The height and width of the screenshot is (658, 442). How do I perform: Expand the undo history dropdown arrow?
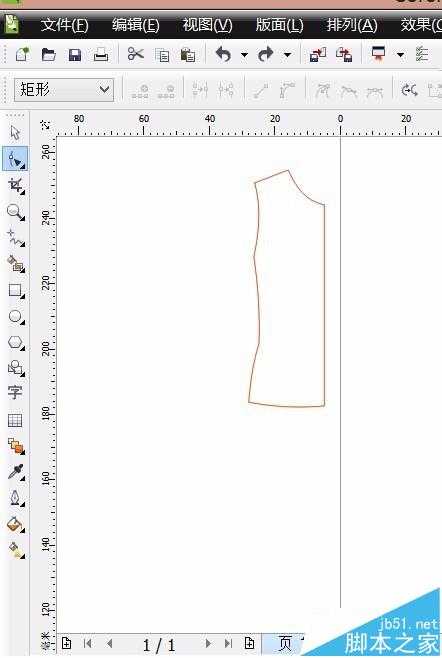point(244,55)
